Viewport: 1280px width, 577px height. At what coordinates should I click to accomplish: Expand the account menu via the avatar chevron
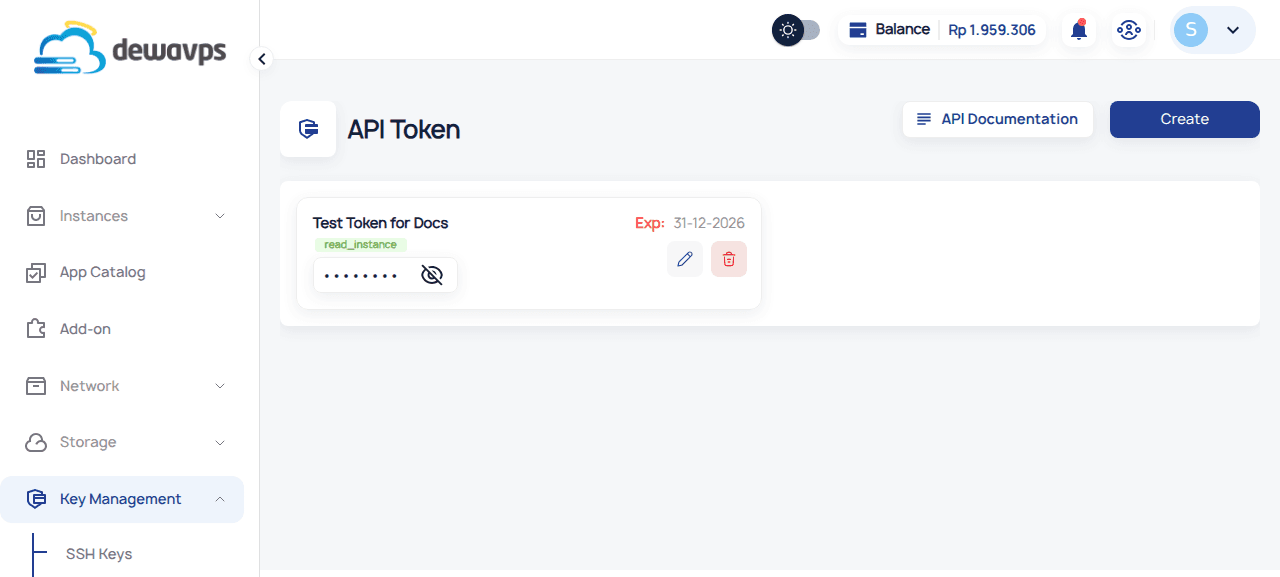click(1232, 29)
